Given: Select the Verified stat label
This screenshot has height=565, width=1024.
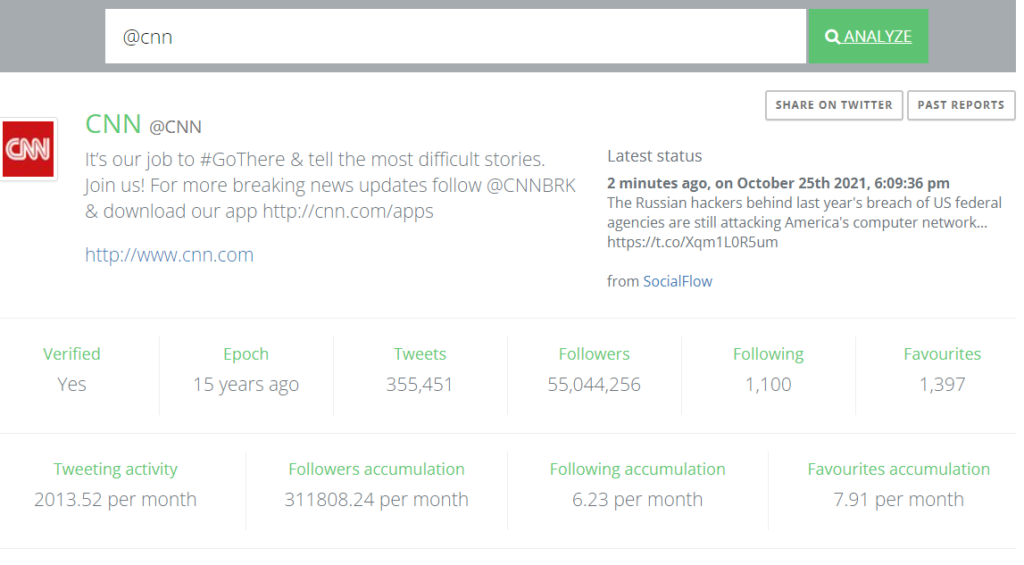Looking at the screenshot, I should pyautogui.click(x=72, y=354).
